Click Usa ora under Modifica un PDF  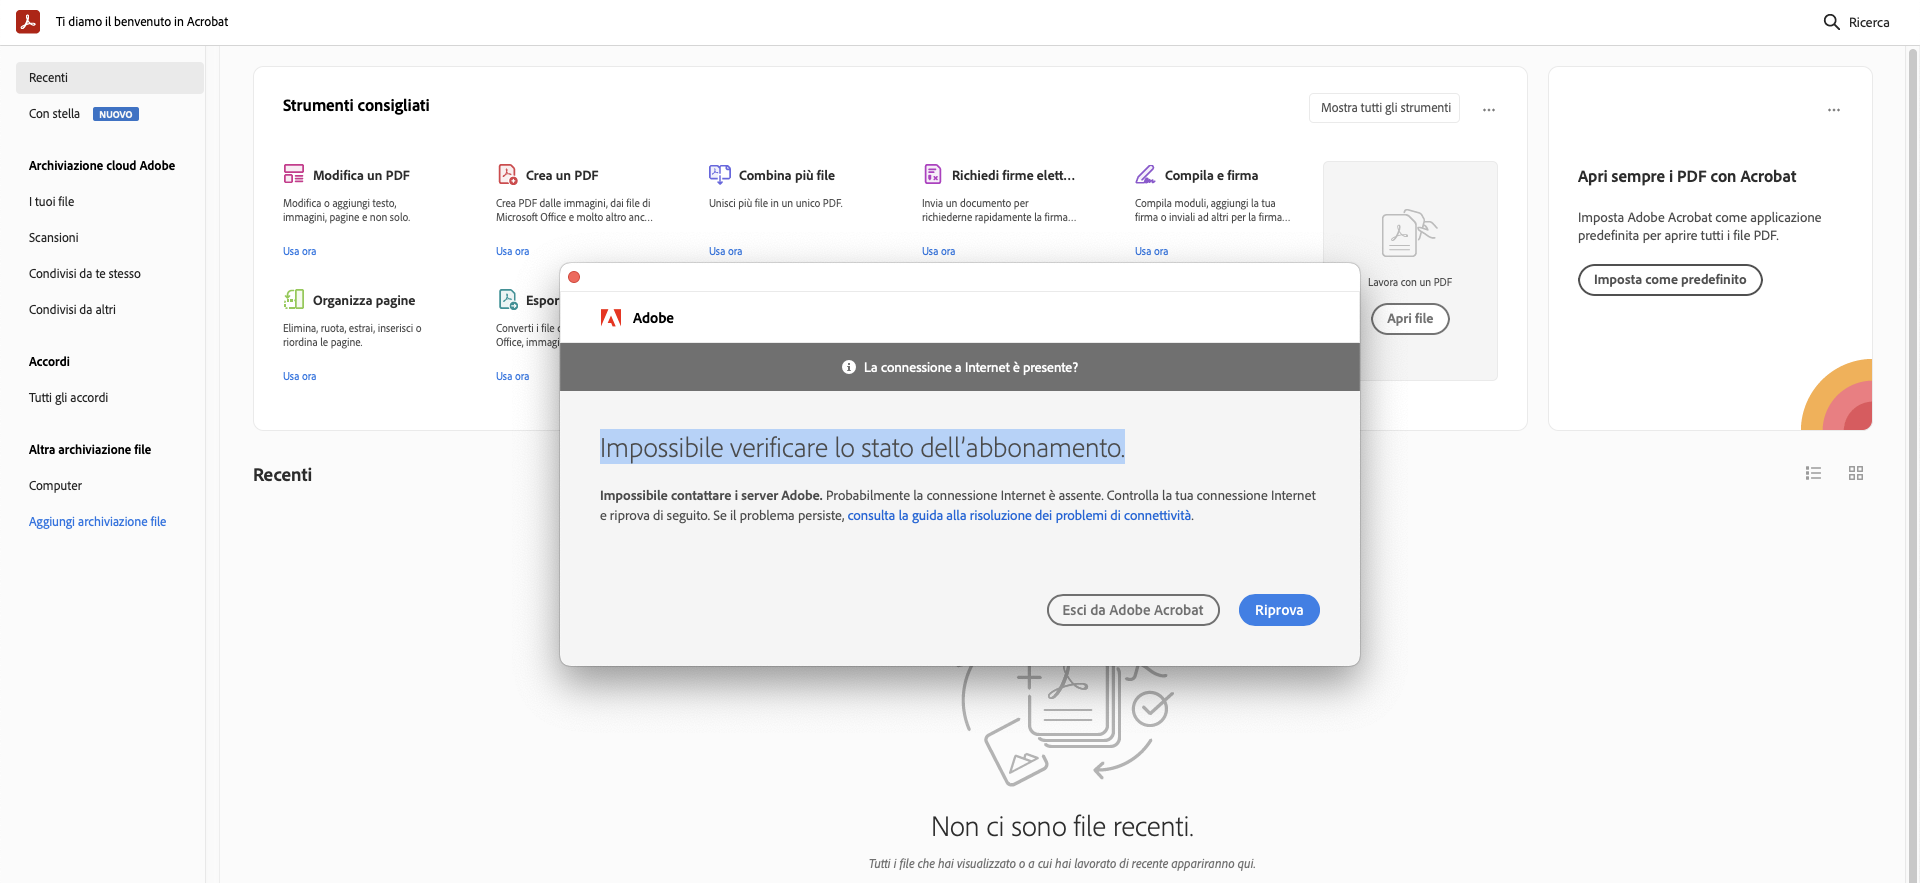(299, 251)
